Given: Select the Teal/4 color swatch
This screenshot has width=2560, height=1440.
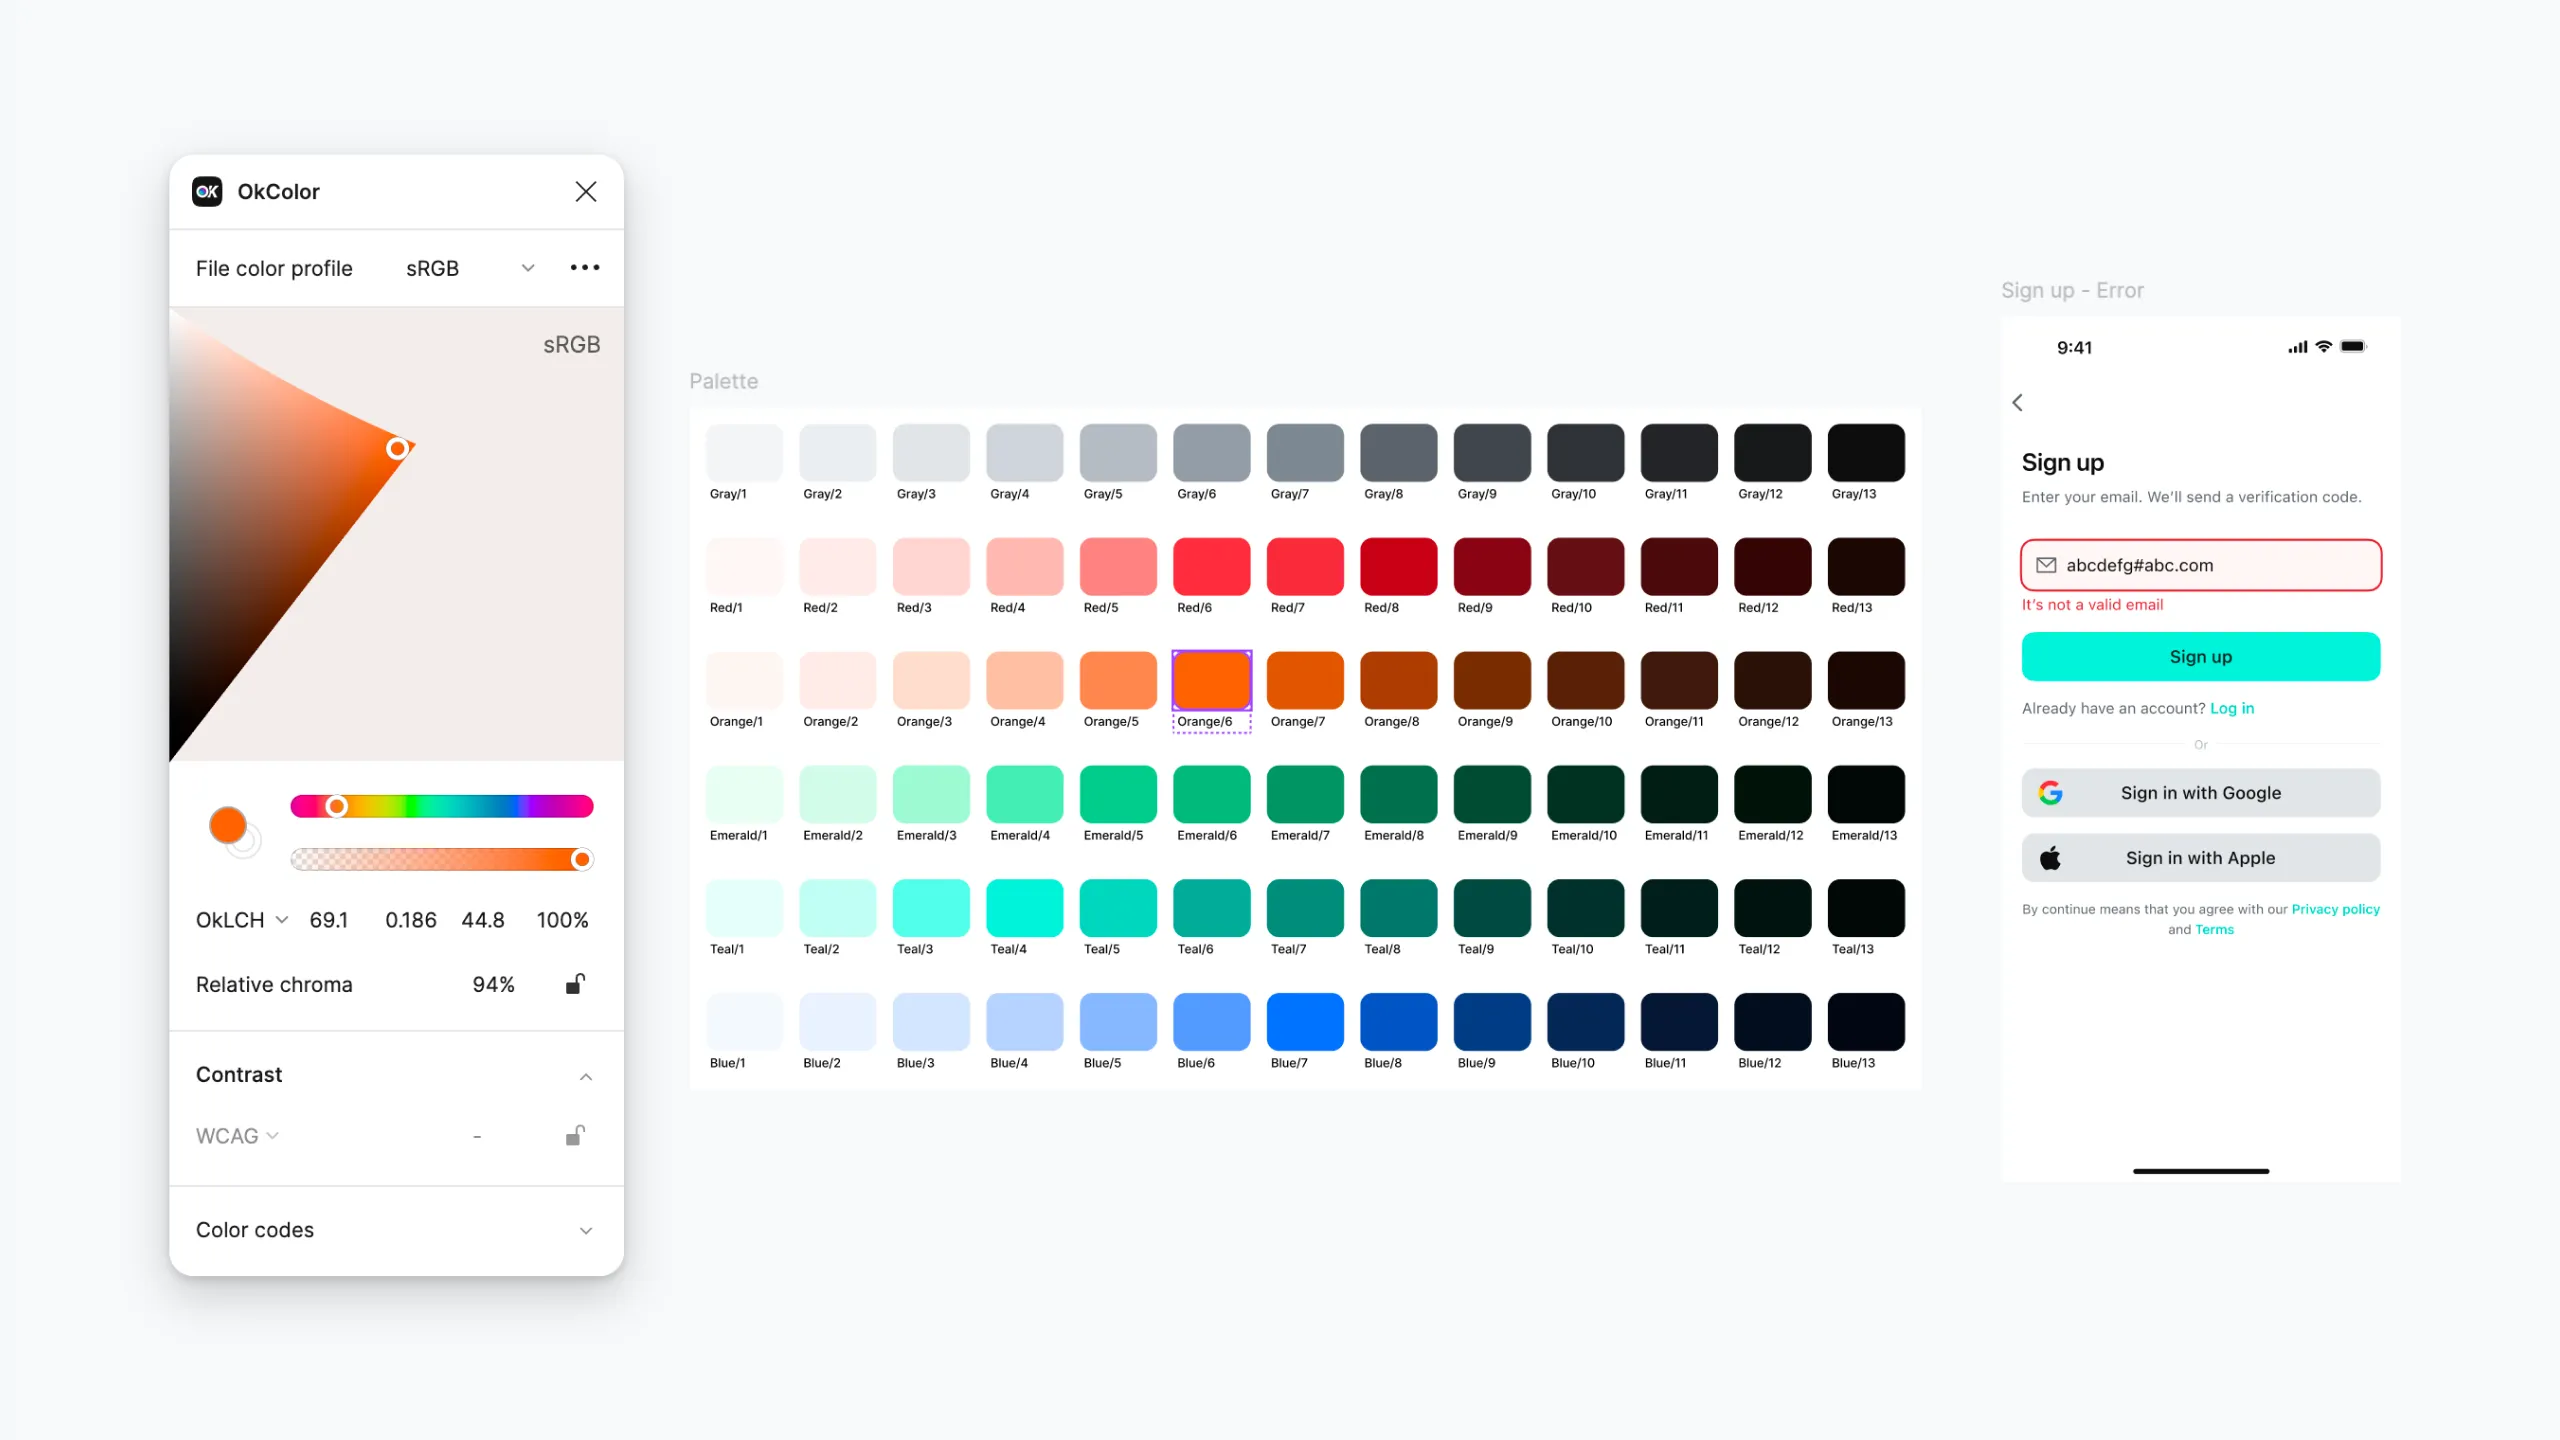Looking at the screenshot, I should tap(1024, 908).
